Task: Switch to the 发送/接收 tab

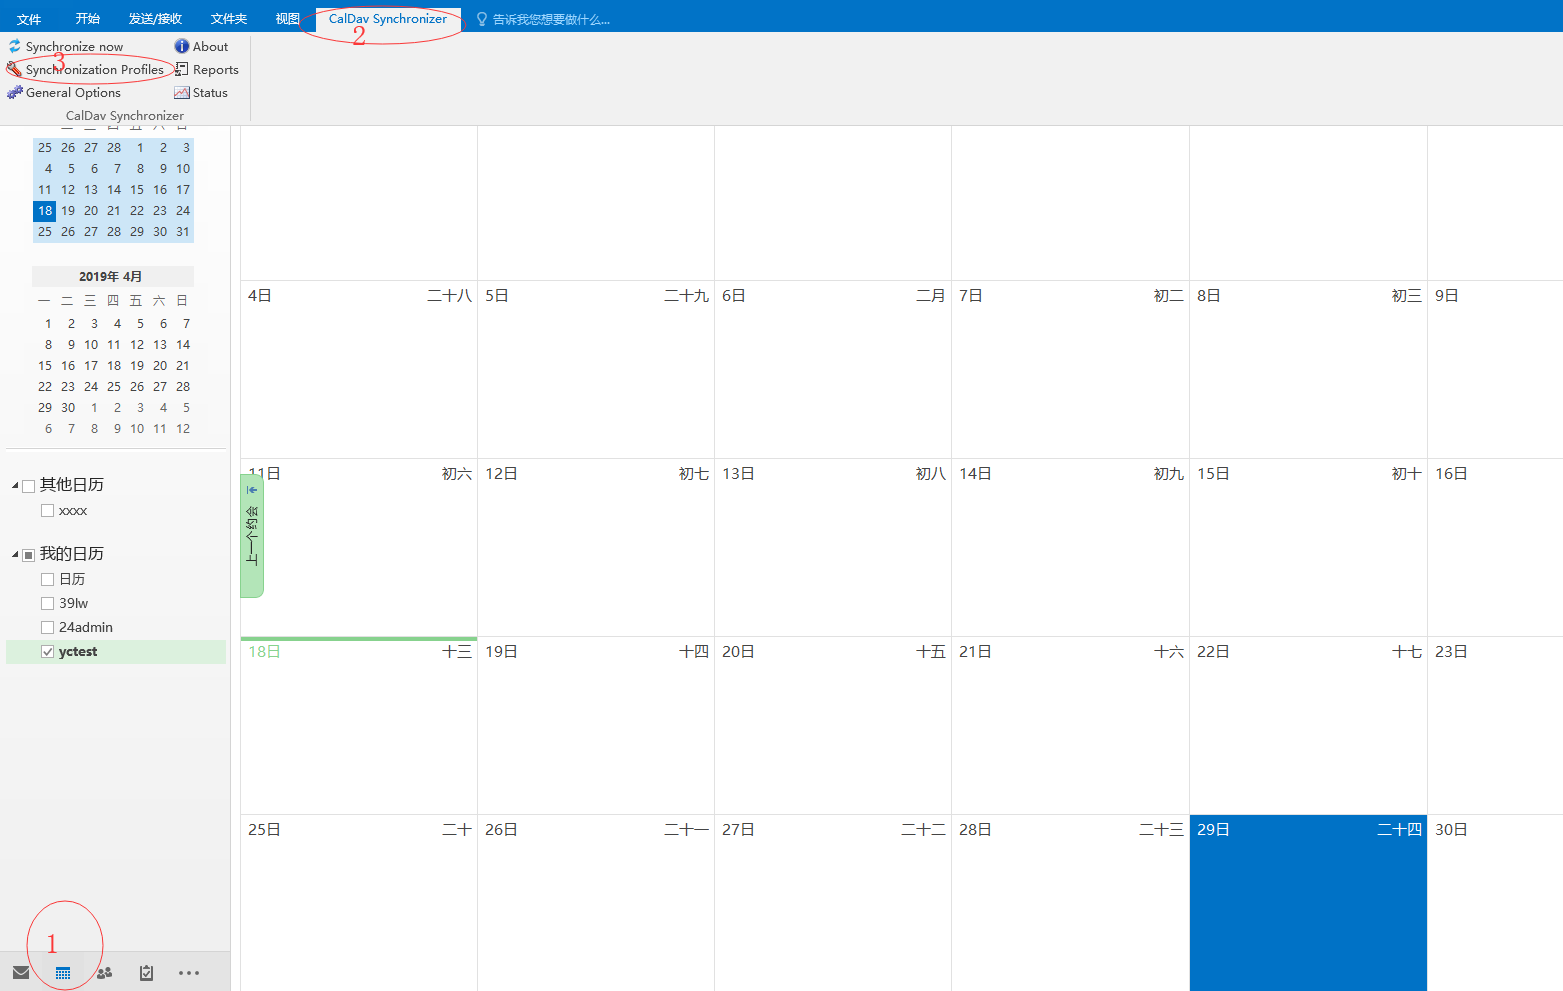Action: (155, 19)
